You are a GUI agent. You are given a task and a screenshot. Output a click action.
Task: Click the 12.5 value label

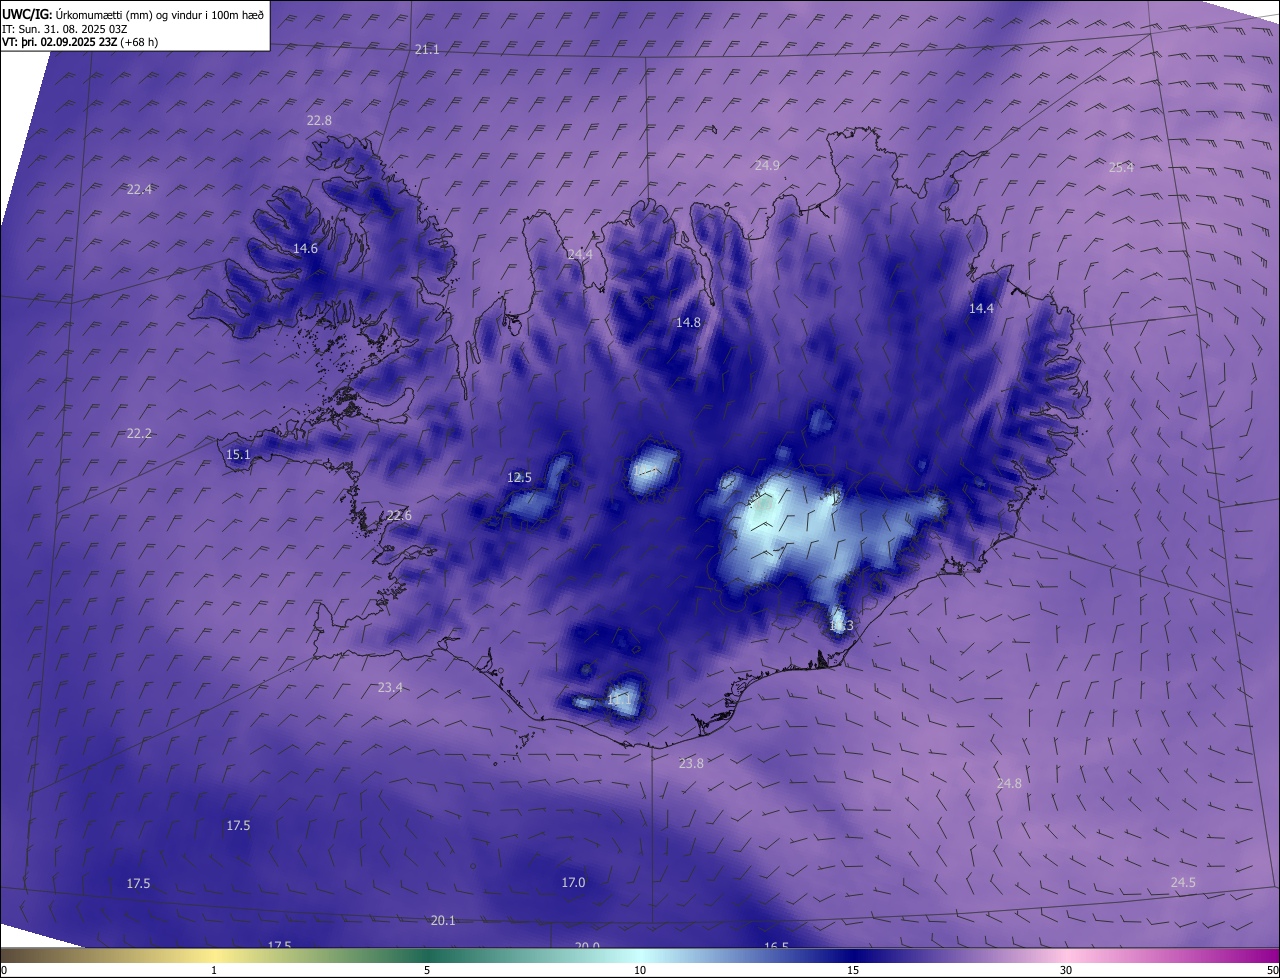click(519, 477)
